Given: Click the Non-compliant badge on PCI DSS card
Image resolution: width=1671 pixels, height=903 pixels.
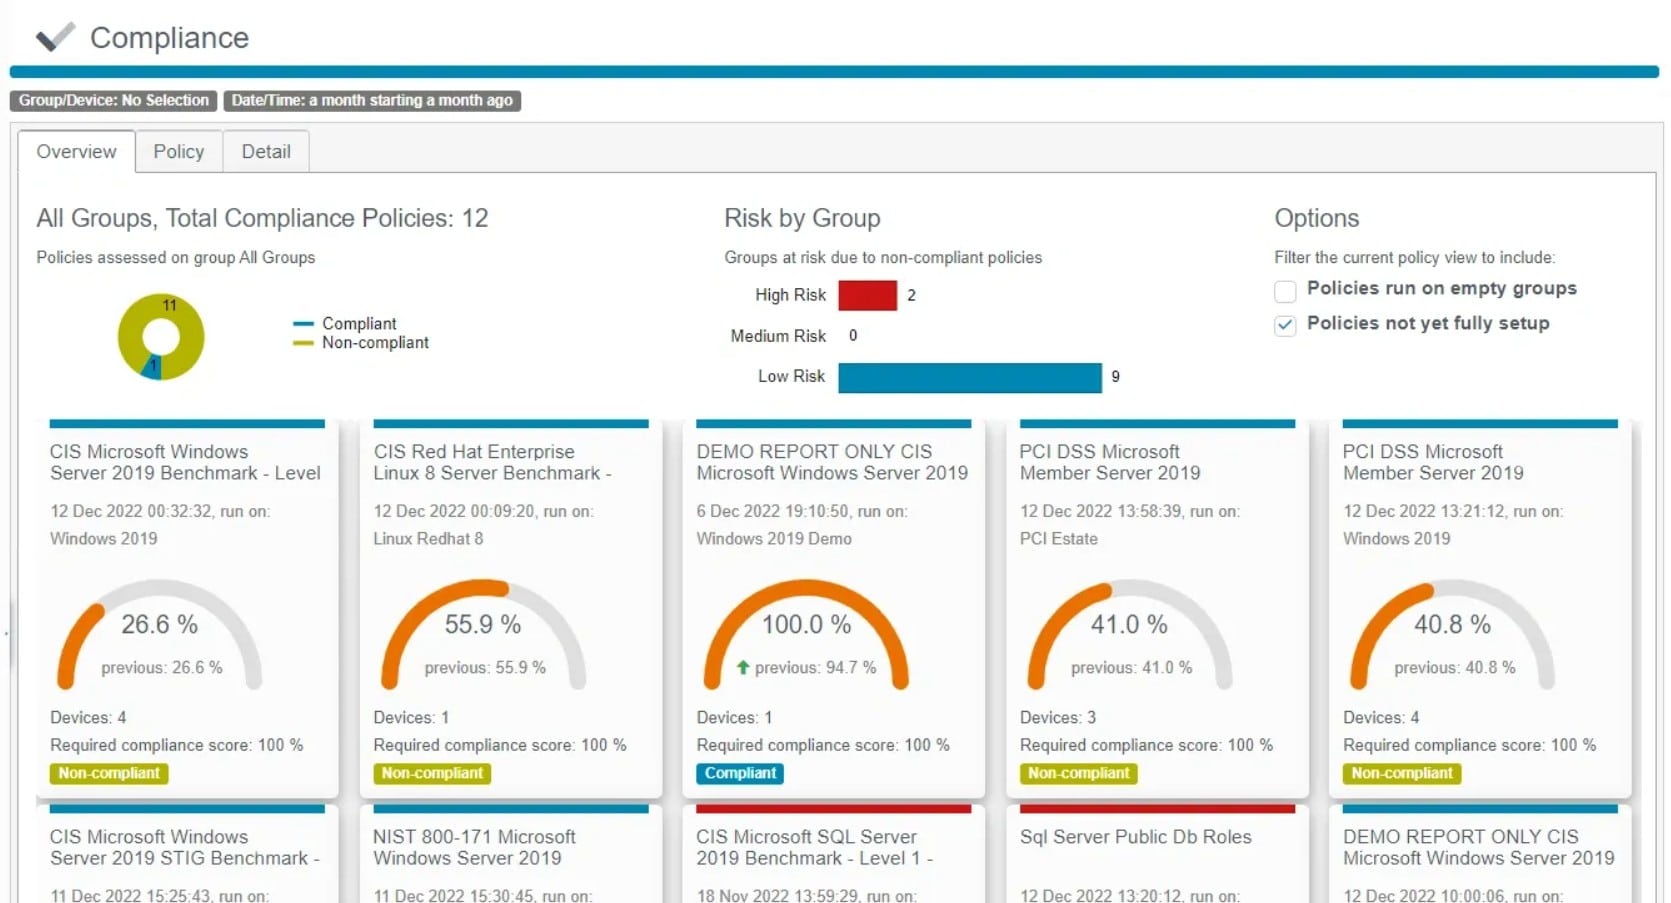Looking at the screenshot, I should pyautogui.click(x=1078, y=773).
